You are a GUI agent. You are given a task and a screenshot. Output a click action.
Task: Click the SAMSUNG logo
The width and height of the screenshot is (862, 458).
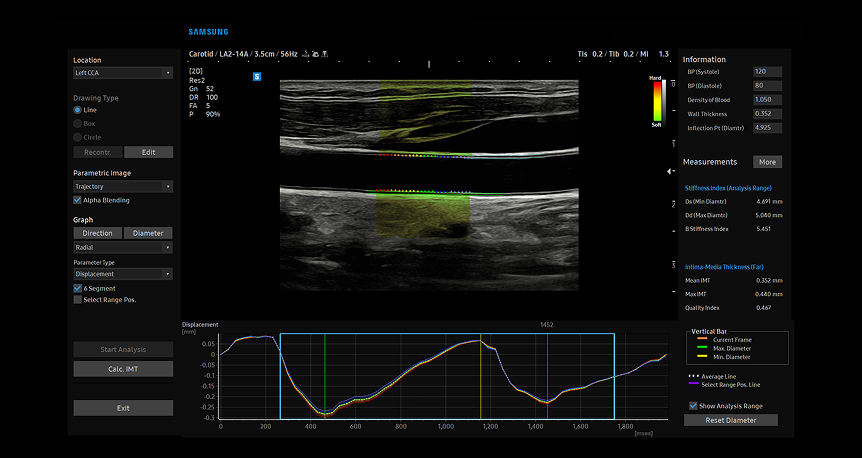[x=208, y=32]
